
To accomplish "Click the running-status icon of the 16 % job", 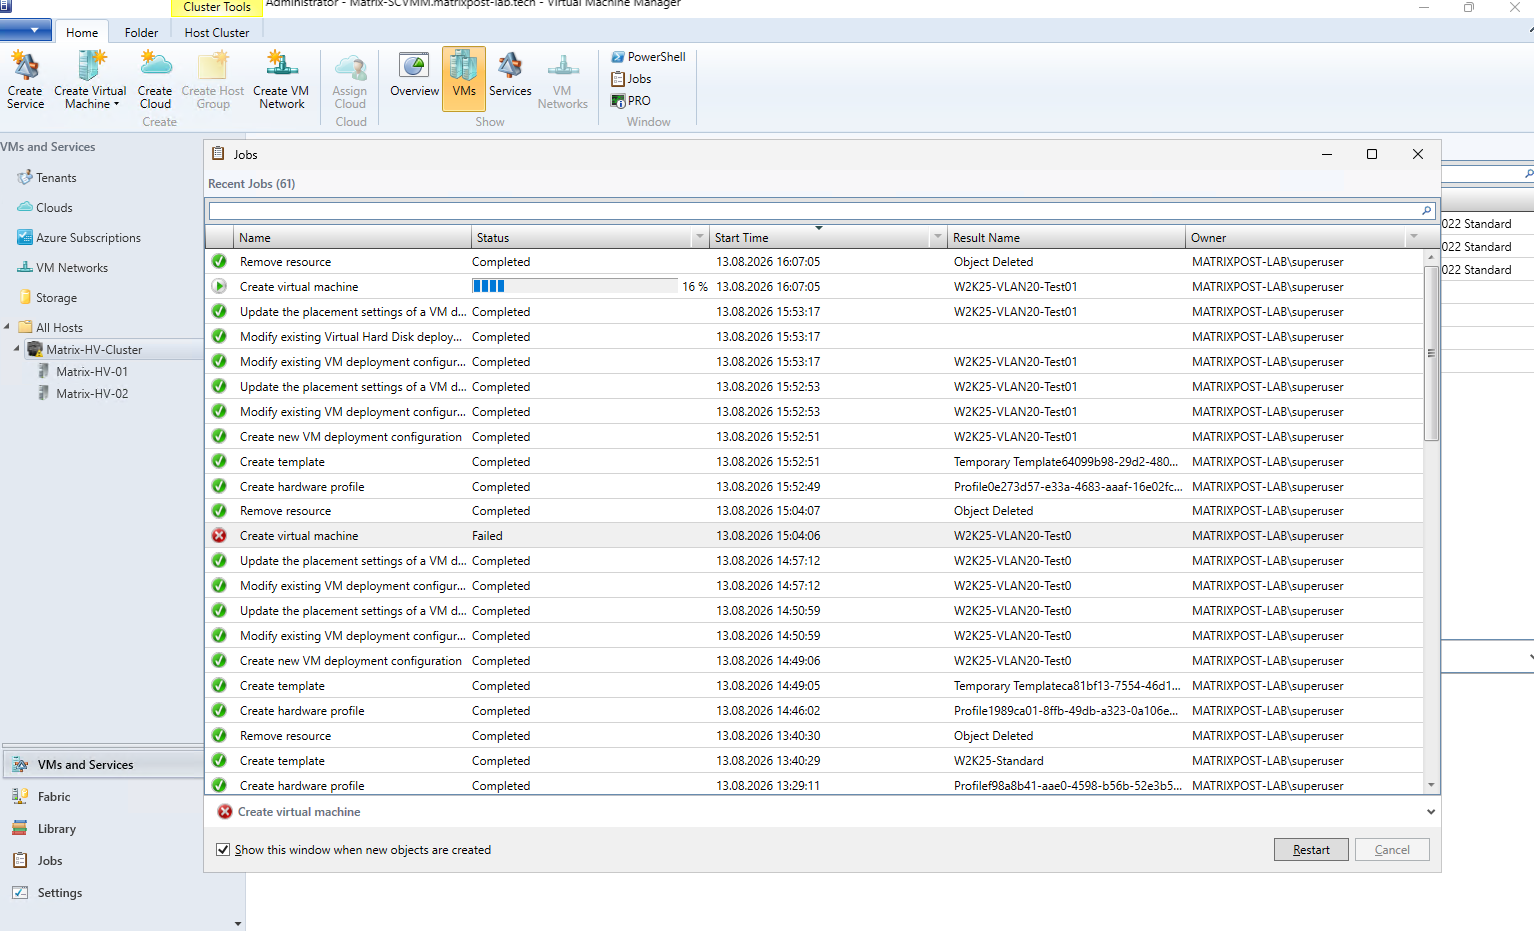I will [219, 286].
